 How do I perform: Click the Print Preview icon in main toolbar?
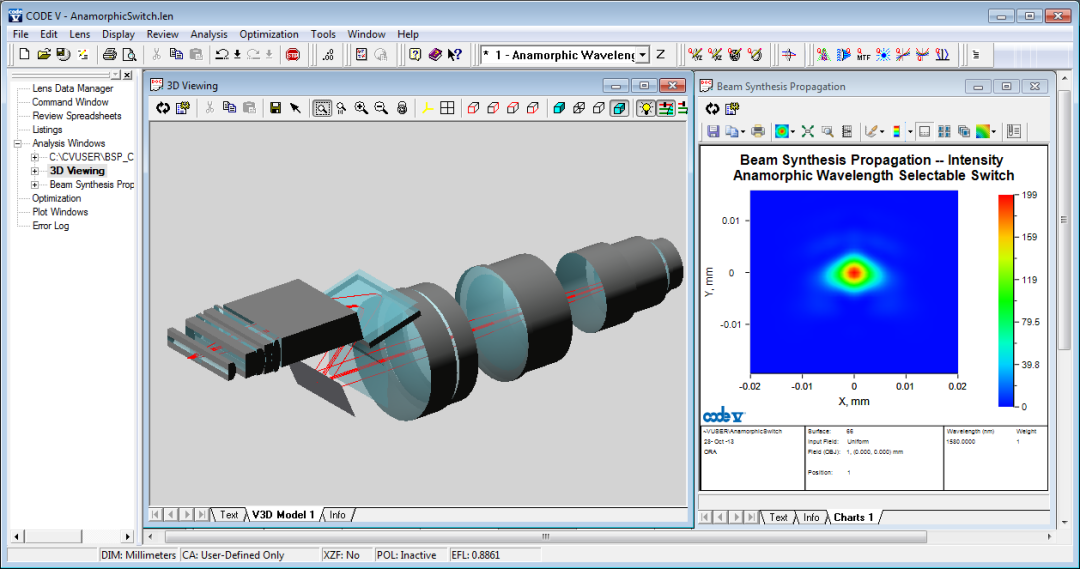(x=129, y=55)
